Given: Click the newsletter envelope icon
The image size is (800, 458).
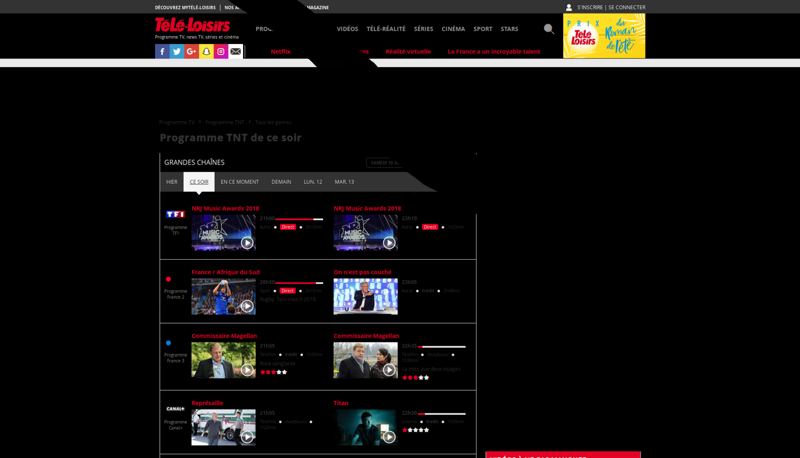Looking at the screenshot, I should point(235,51).
